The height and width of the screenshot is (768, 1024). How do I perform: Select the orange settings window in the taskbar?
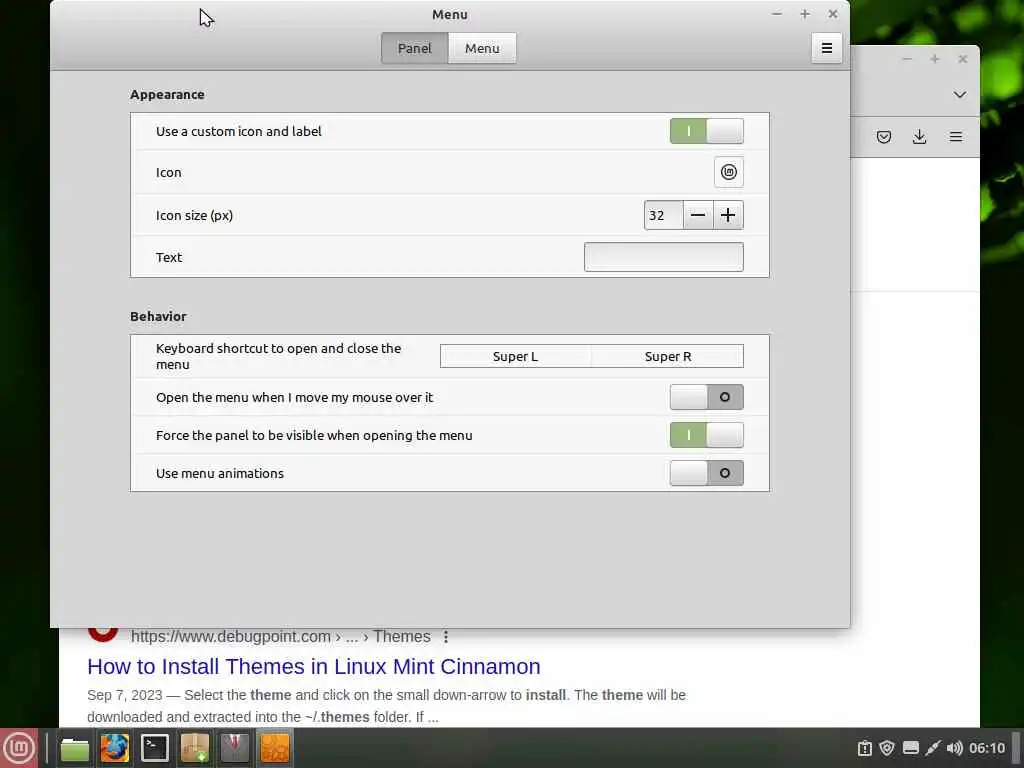pos(275,748)
